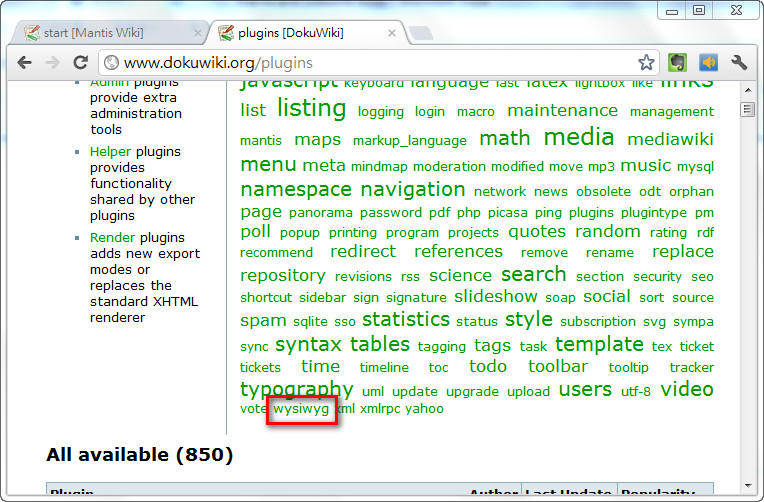Open the Evernote elephant extension

coord(677,62)
